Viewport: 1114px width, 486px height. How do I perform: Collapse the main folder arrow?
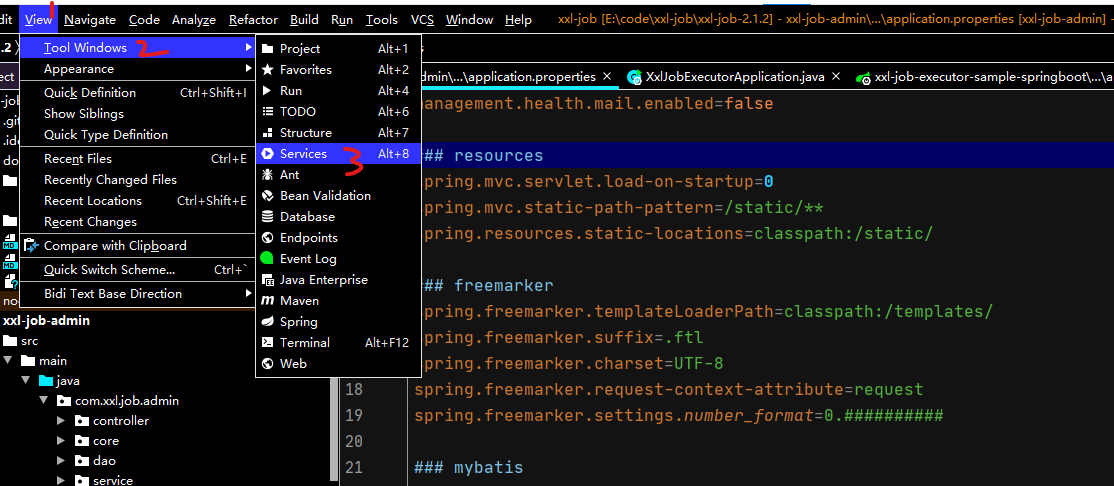8,361
